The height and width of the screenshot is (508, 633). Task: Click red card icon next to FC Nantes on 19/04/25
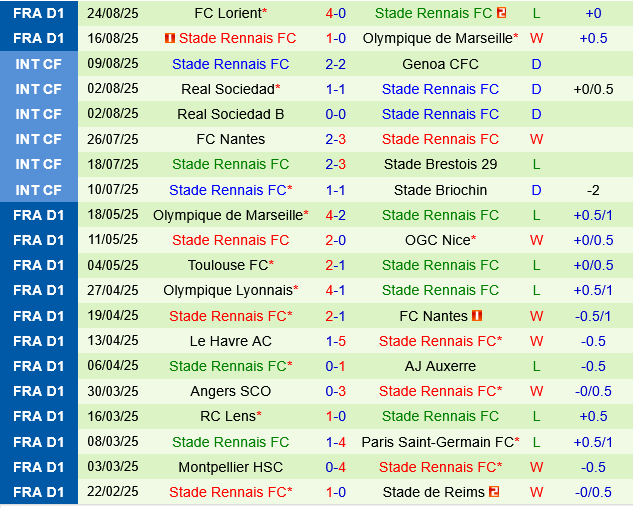click(477, 316)
